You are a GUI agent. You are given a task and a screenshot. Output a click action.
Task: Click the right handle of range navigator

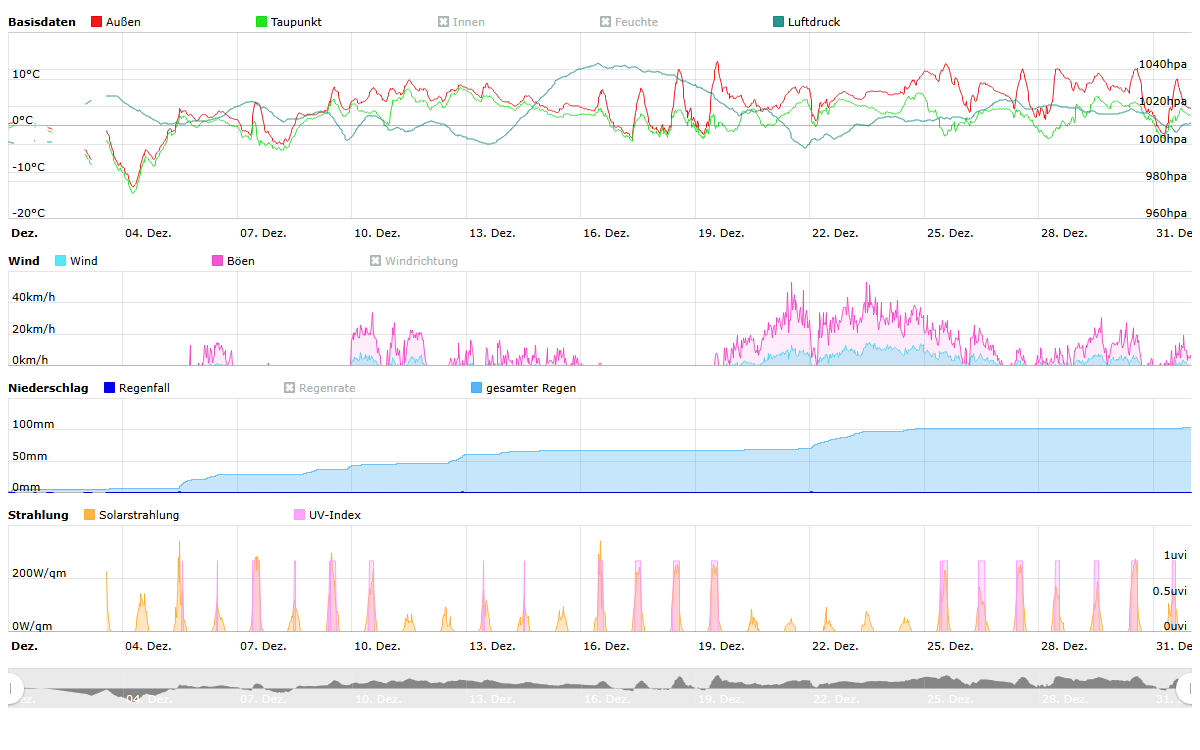(1186, 688)
